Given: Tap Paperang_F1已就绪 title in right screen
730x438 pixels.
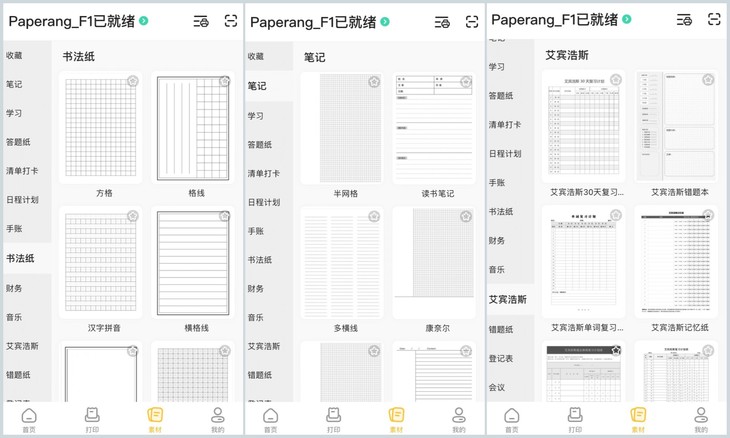Looking at the screenshot, I should (x=554, y=20).
